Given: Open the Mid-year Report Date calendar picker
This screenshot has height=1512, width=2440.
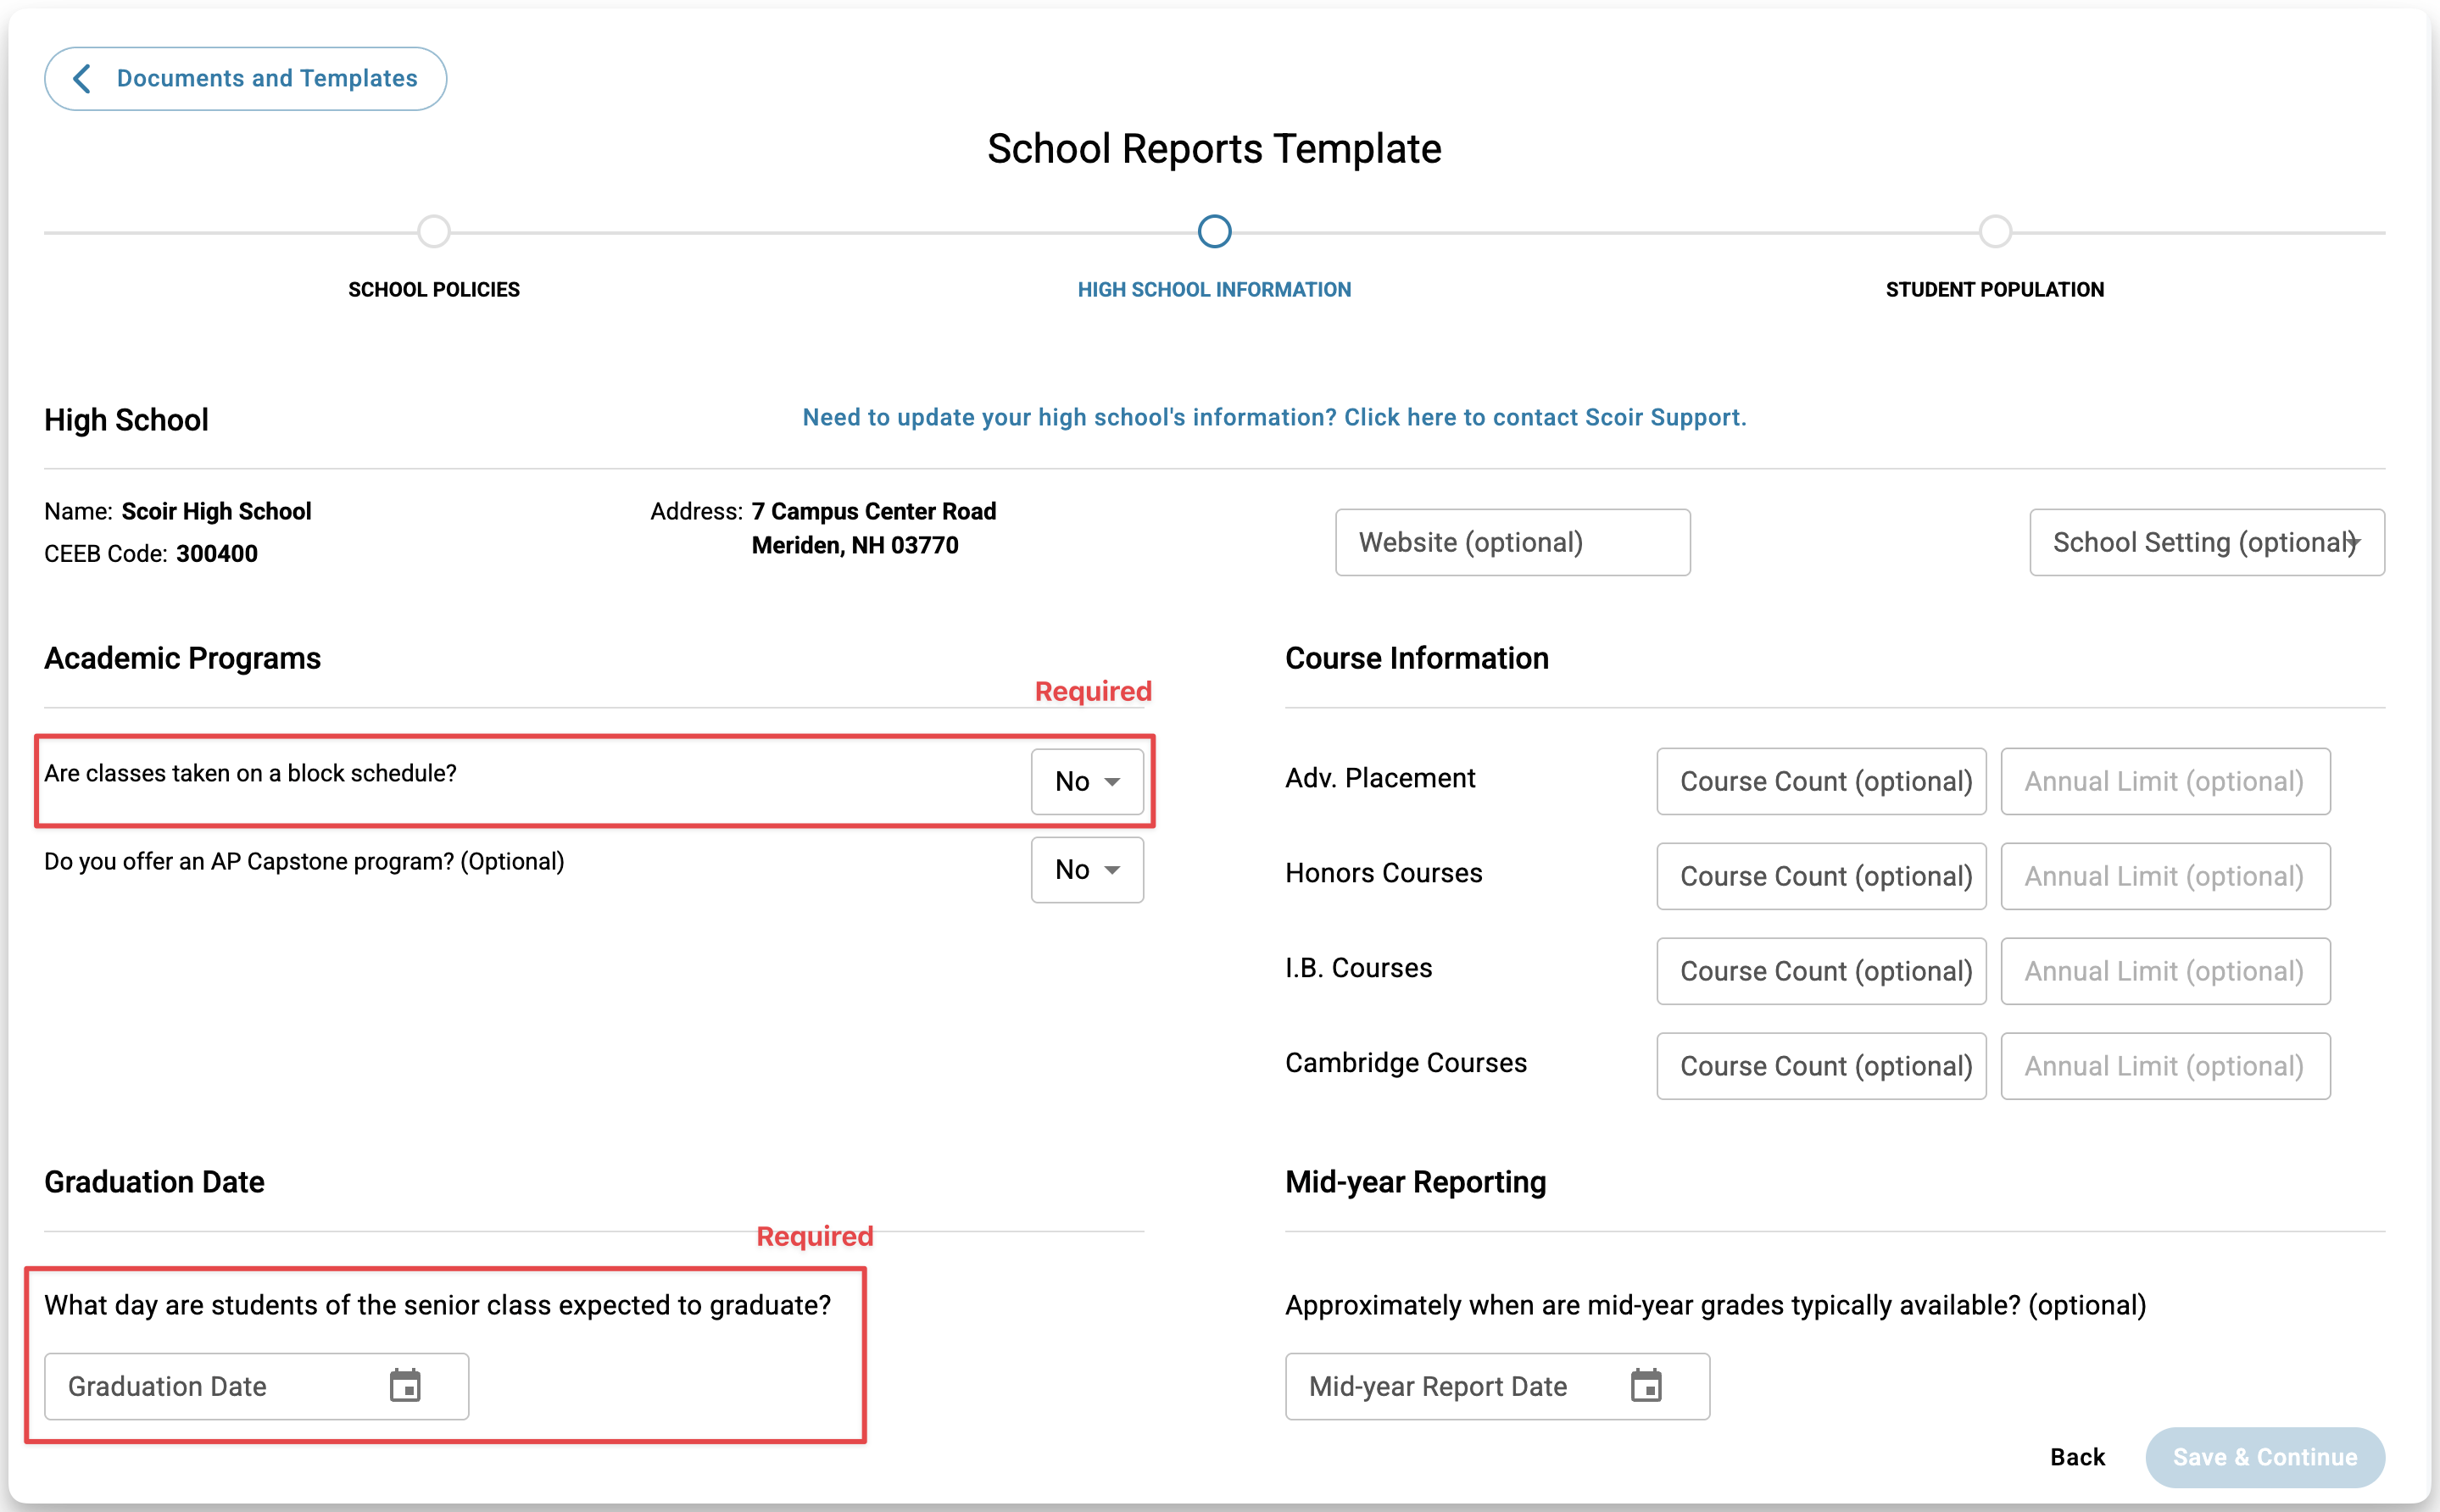Looking at the screenshot, I should pyautogui.click(x=1646, y=1386).
